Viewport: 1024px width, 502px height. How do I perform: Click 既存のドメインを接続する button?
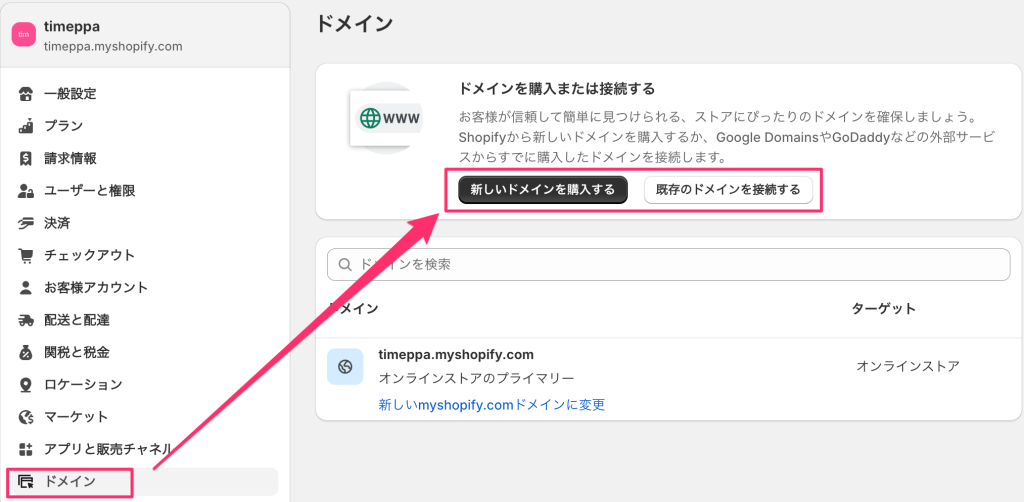coord(728,189)
